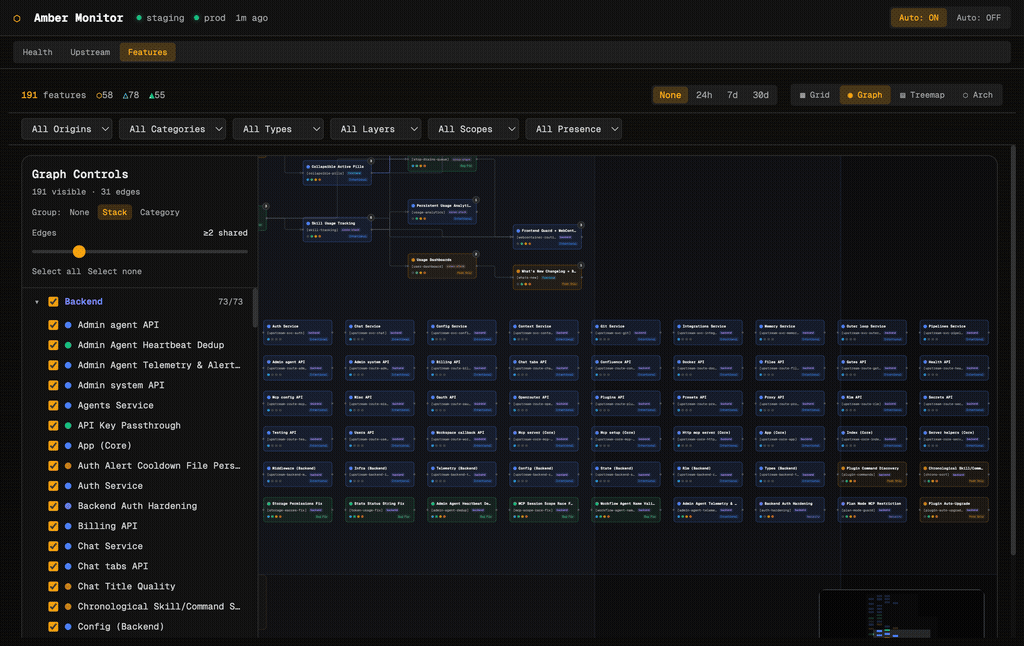Uncheck the Admin agent API checkbox

[x=54, y=325]
